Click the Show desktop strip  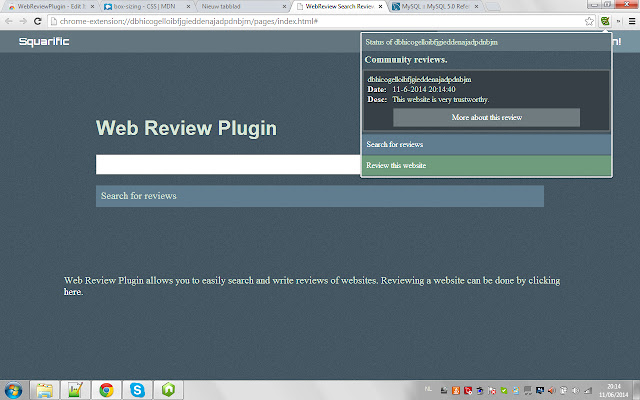[x=636, y=390]
